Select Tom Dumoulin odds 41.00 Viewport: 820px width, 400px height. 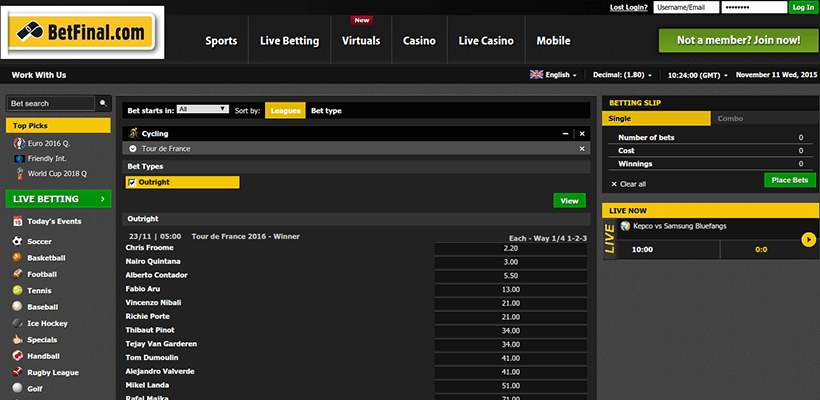[510, 358]
